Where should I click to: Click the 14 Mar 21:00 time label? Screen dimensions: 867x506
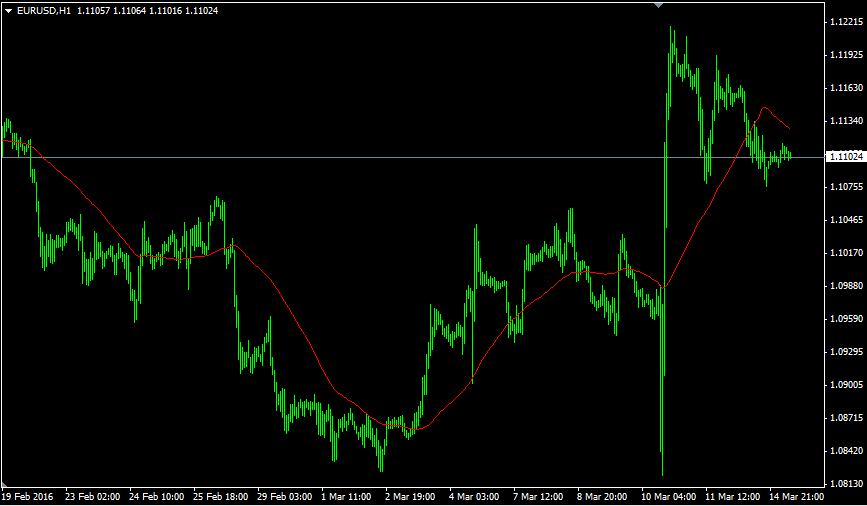797,497
